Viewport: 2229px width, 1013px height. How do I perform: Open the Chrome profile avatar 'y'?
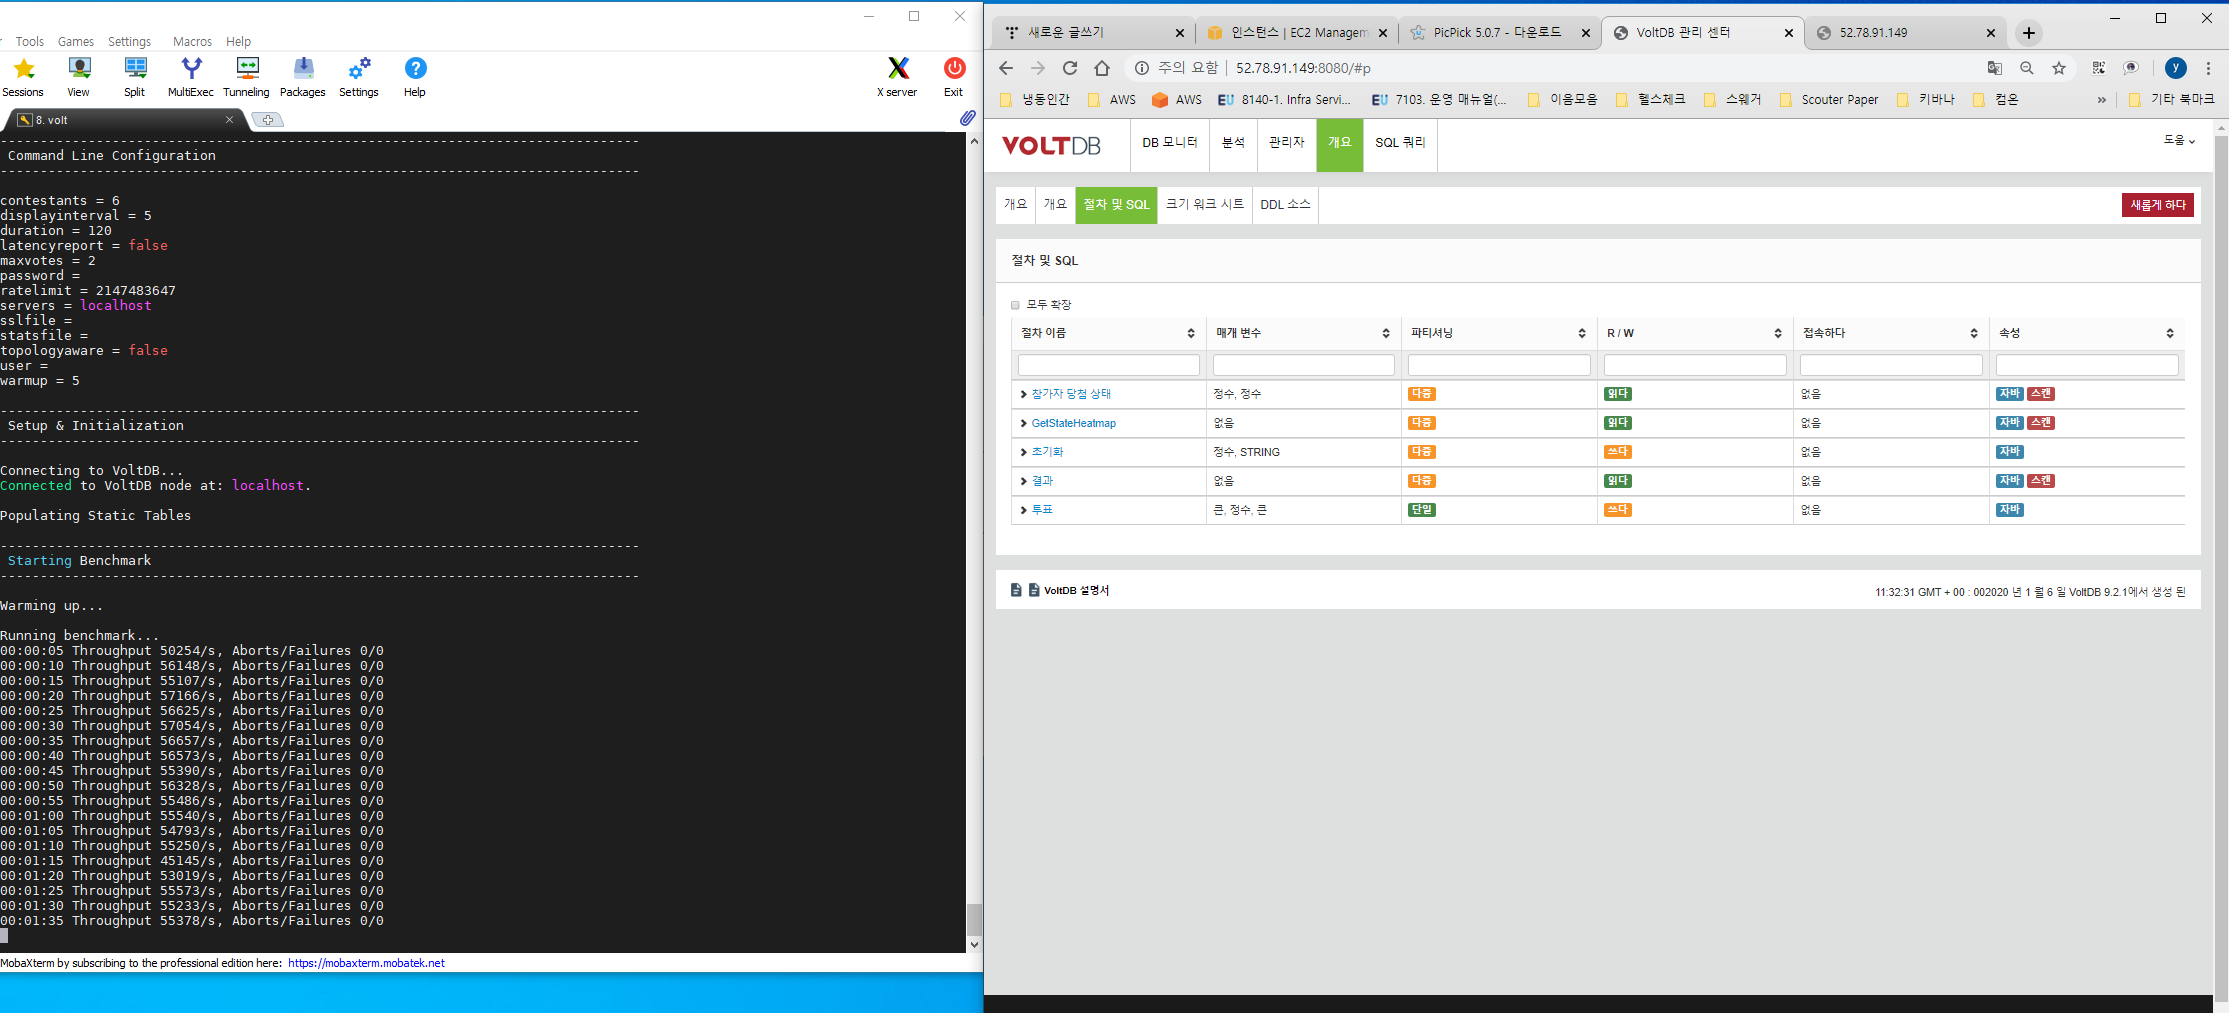pos(2176,68)
